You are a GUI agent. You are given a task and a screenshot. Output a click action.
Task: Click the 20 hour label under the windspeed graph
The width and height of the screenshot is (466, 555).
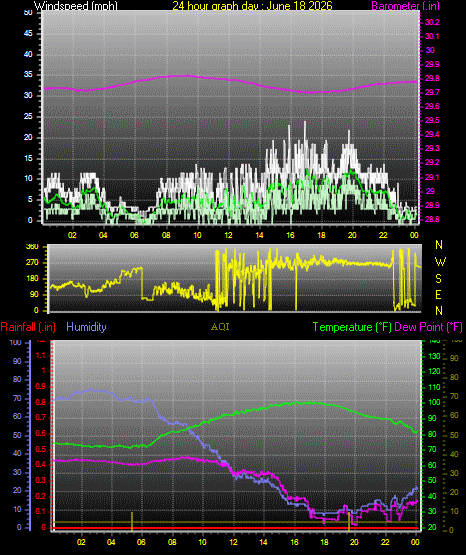(352, 235)
